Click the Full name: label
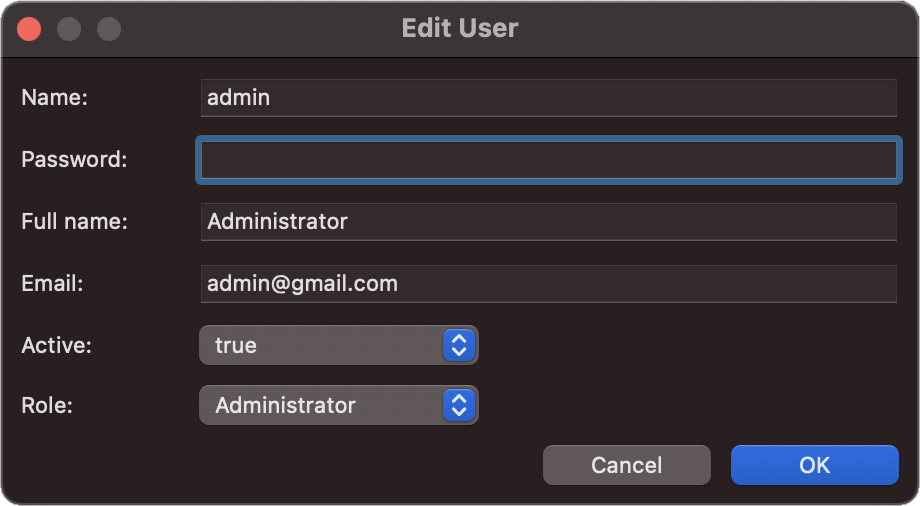Viewport: 920px width, 506px height. point(74,222)
